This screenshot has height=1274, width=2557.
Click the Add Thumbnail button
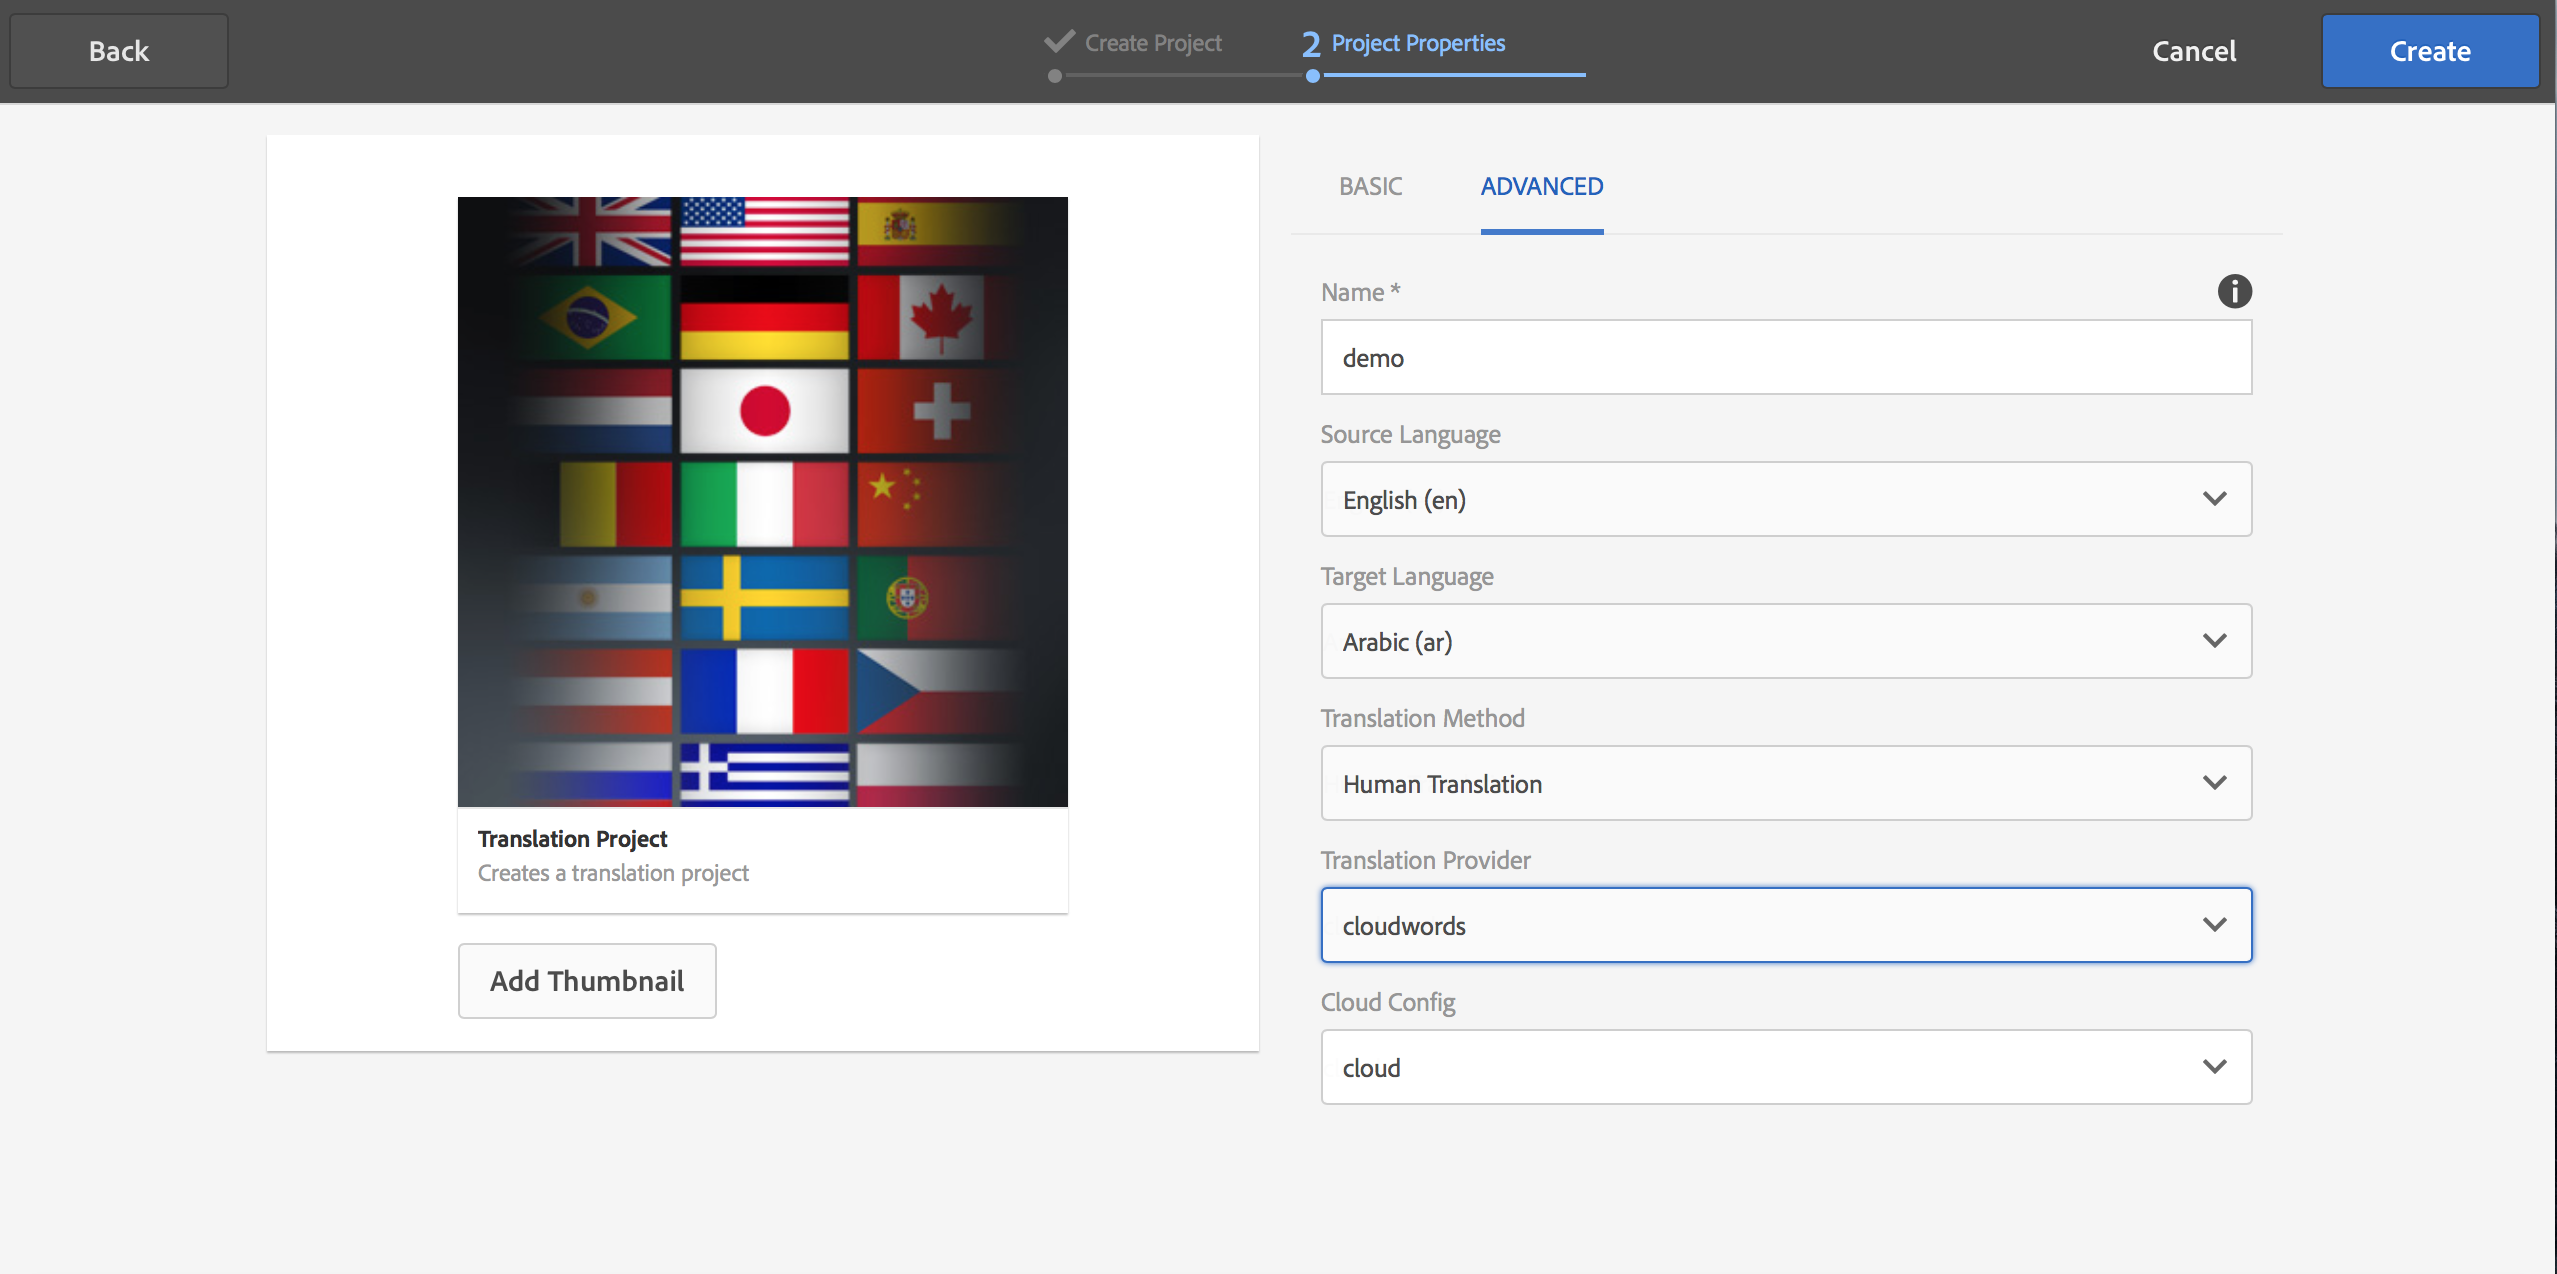point(587,981)
